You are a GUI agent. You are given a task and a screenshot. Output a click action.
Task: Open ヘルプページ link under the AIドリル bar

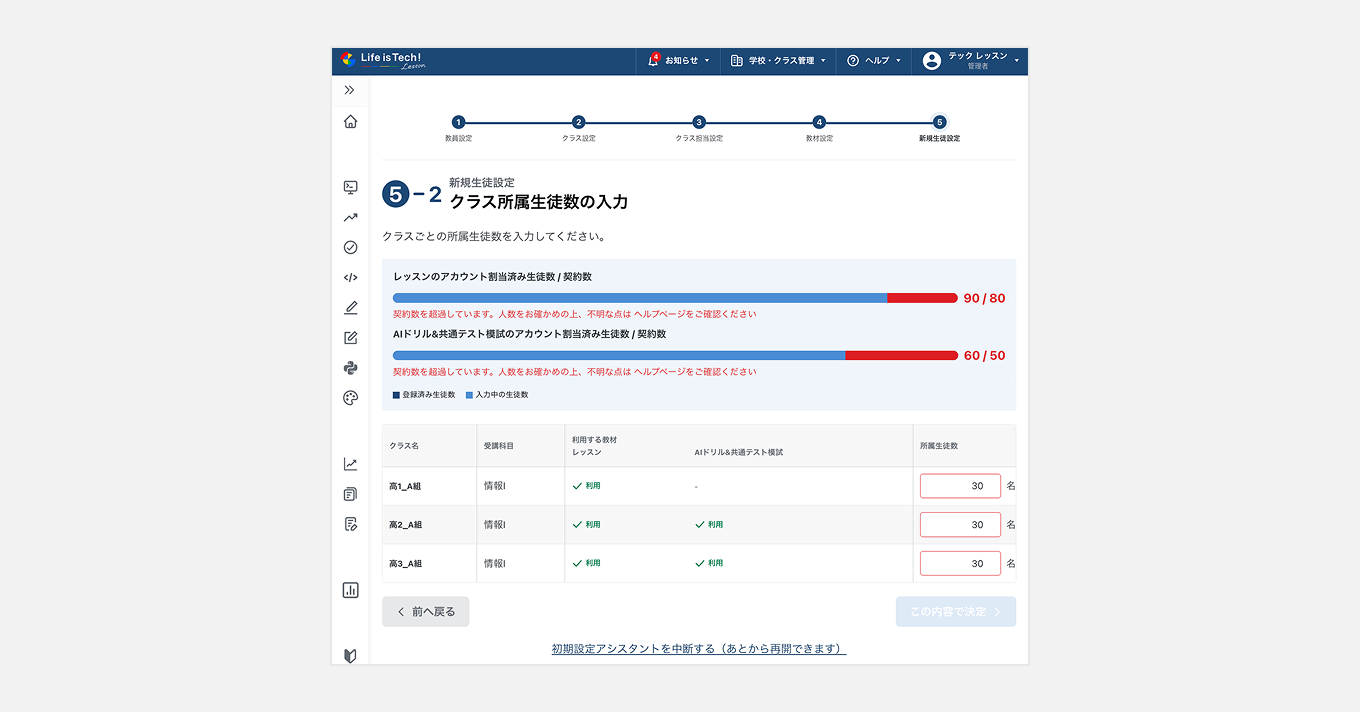[x=660, y=372]
